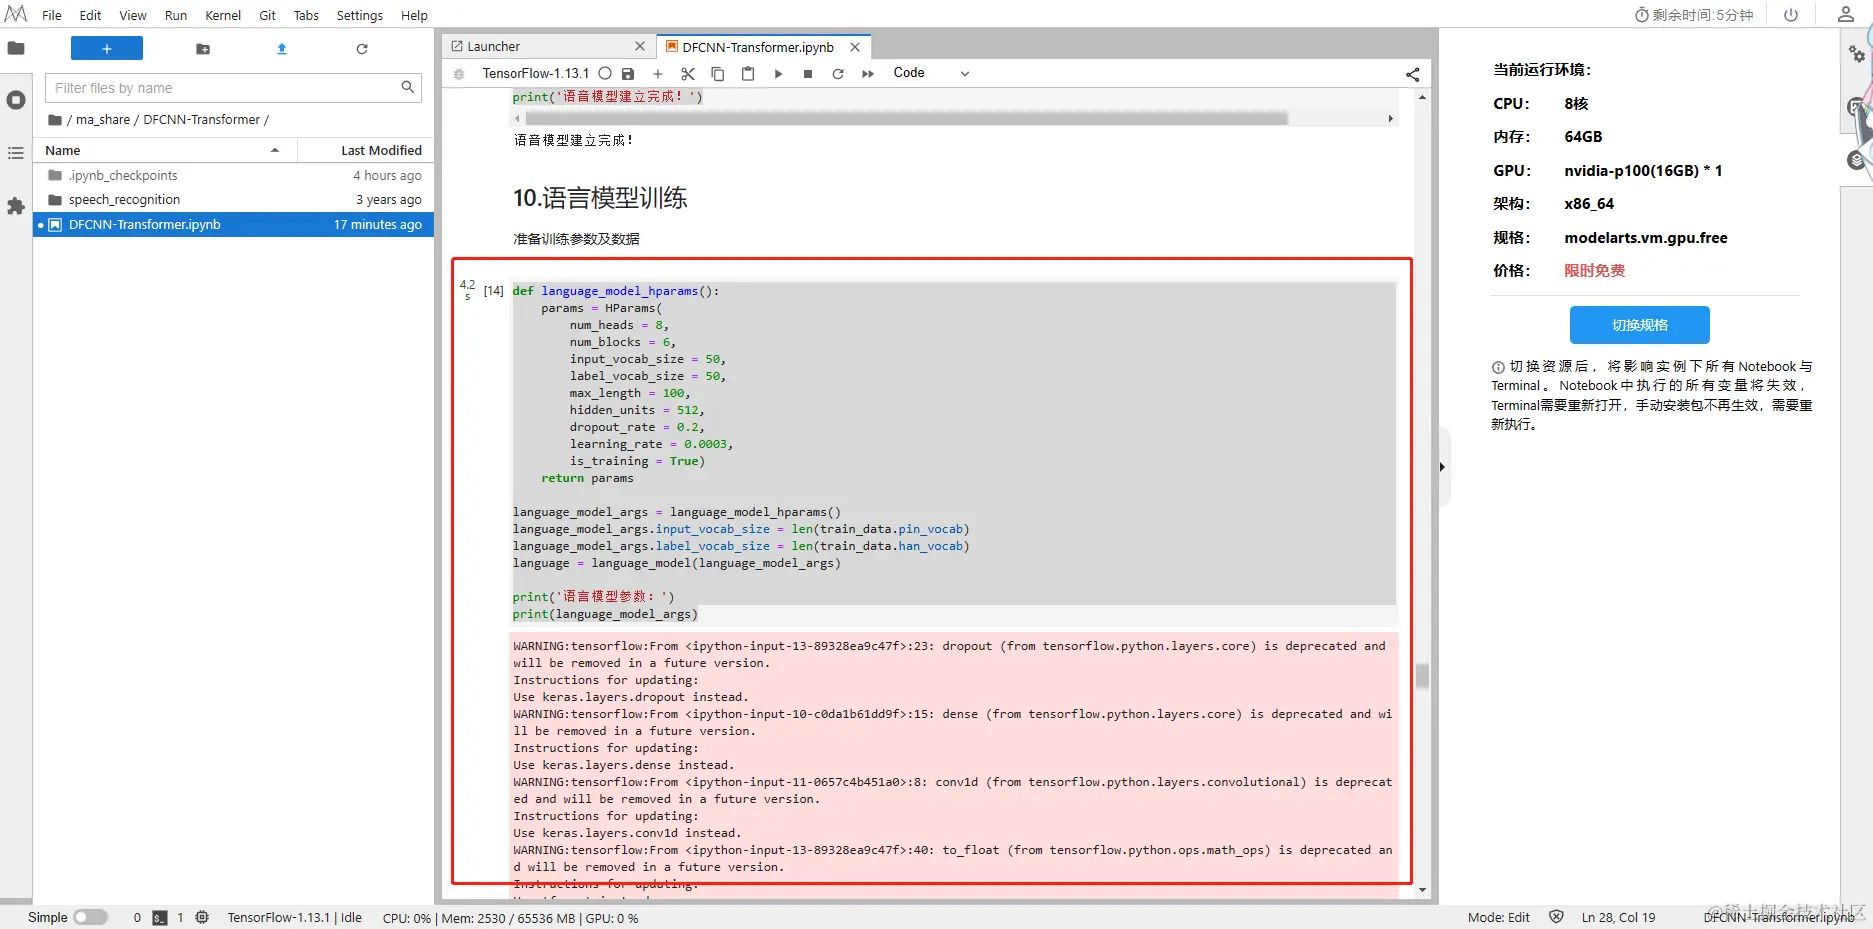The height and width of the screenshot is (929, 1873).
Task: Share the notebook with the share icon
Action: pos(1413,74)
